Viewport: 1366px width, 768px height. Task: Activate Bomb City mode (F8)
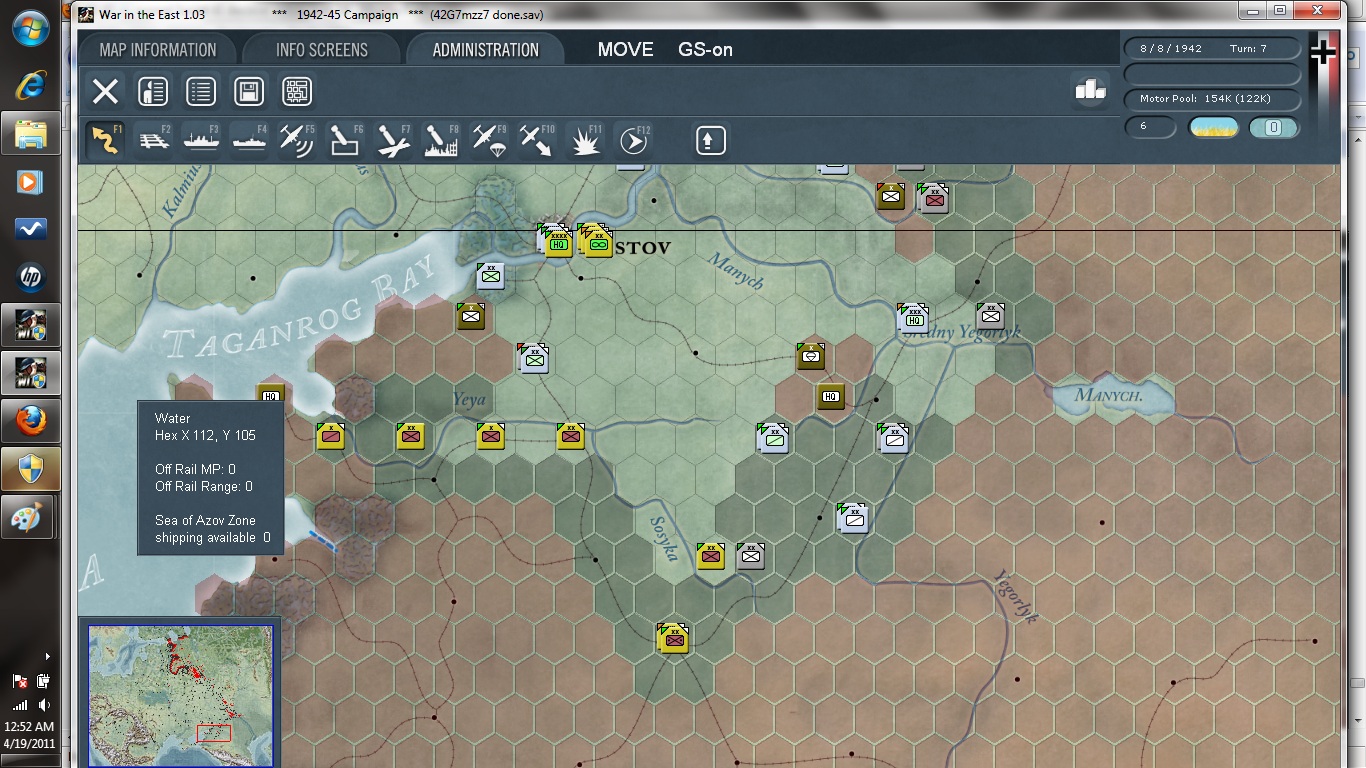(441, 140)
